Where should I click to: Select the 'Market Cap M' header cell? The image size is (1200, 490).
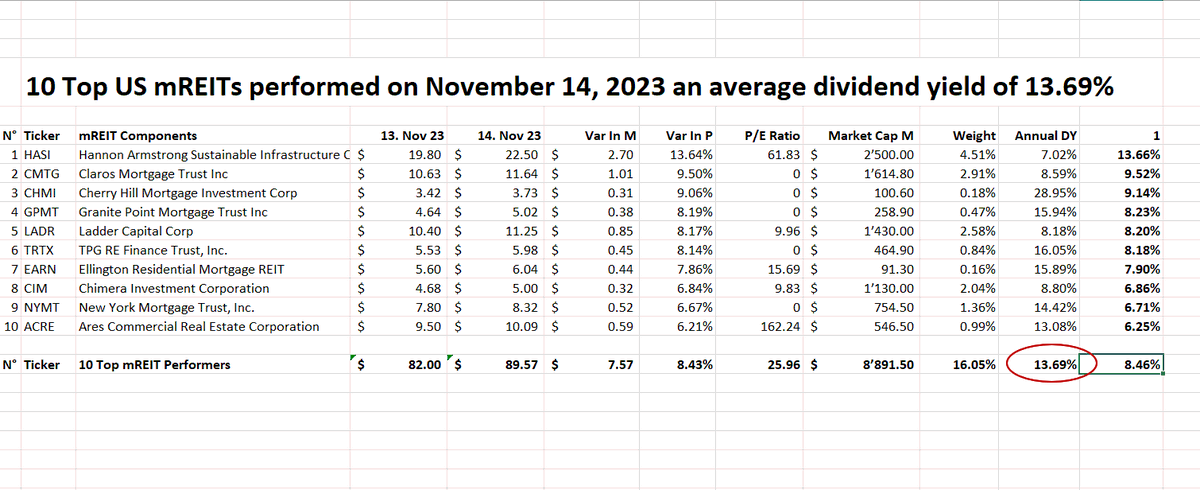click(x=872, y=136)
